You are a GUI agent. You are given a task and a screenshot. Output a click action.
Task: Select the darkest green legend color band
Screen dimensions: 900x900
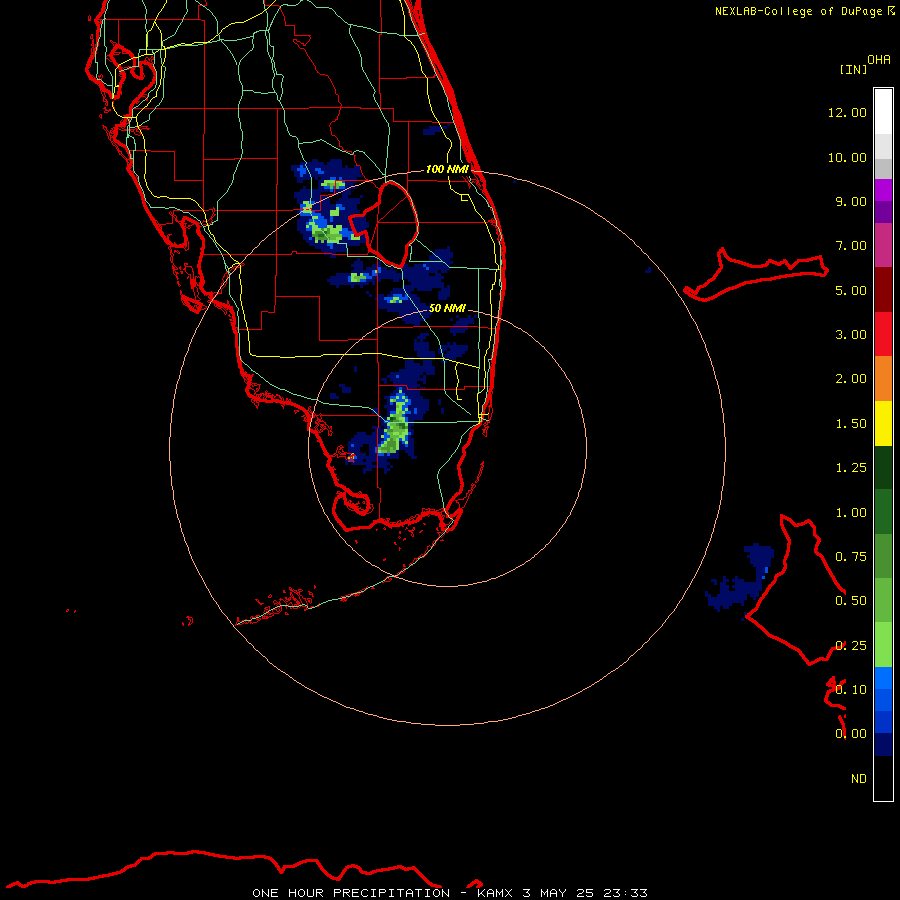tap(883, 467)
